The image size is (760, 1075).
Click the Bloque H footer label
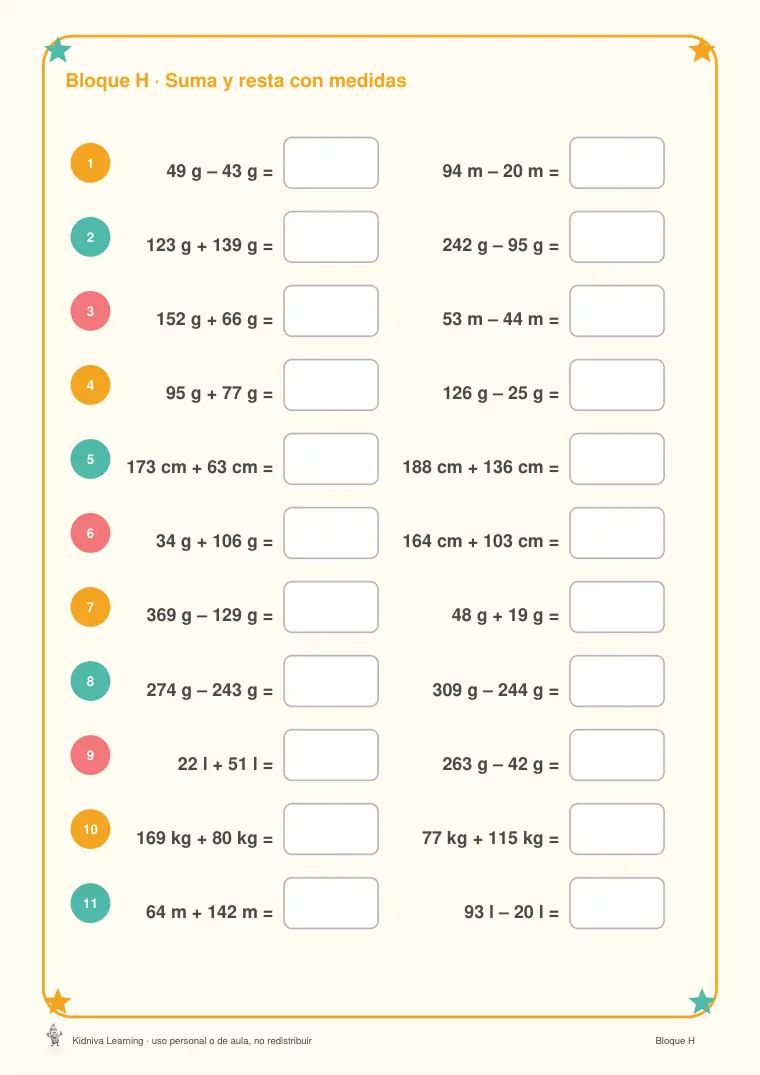pos(675,1041)
